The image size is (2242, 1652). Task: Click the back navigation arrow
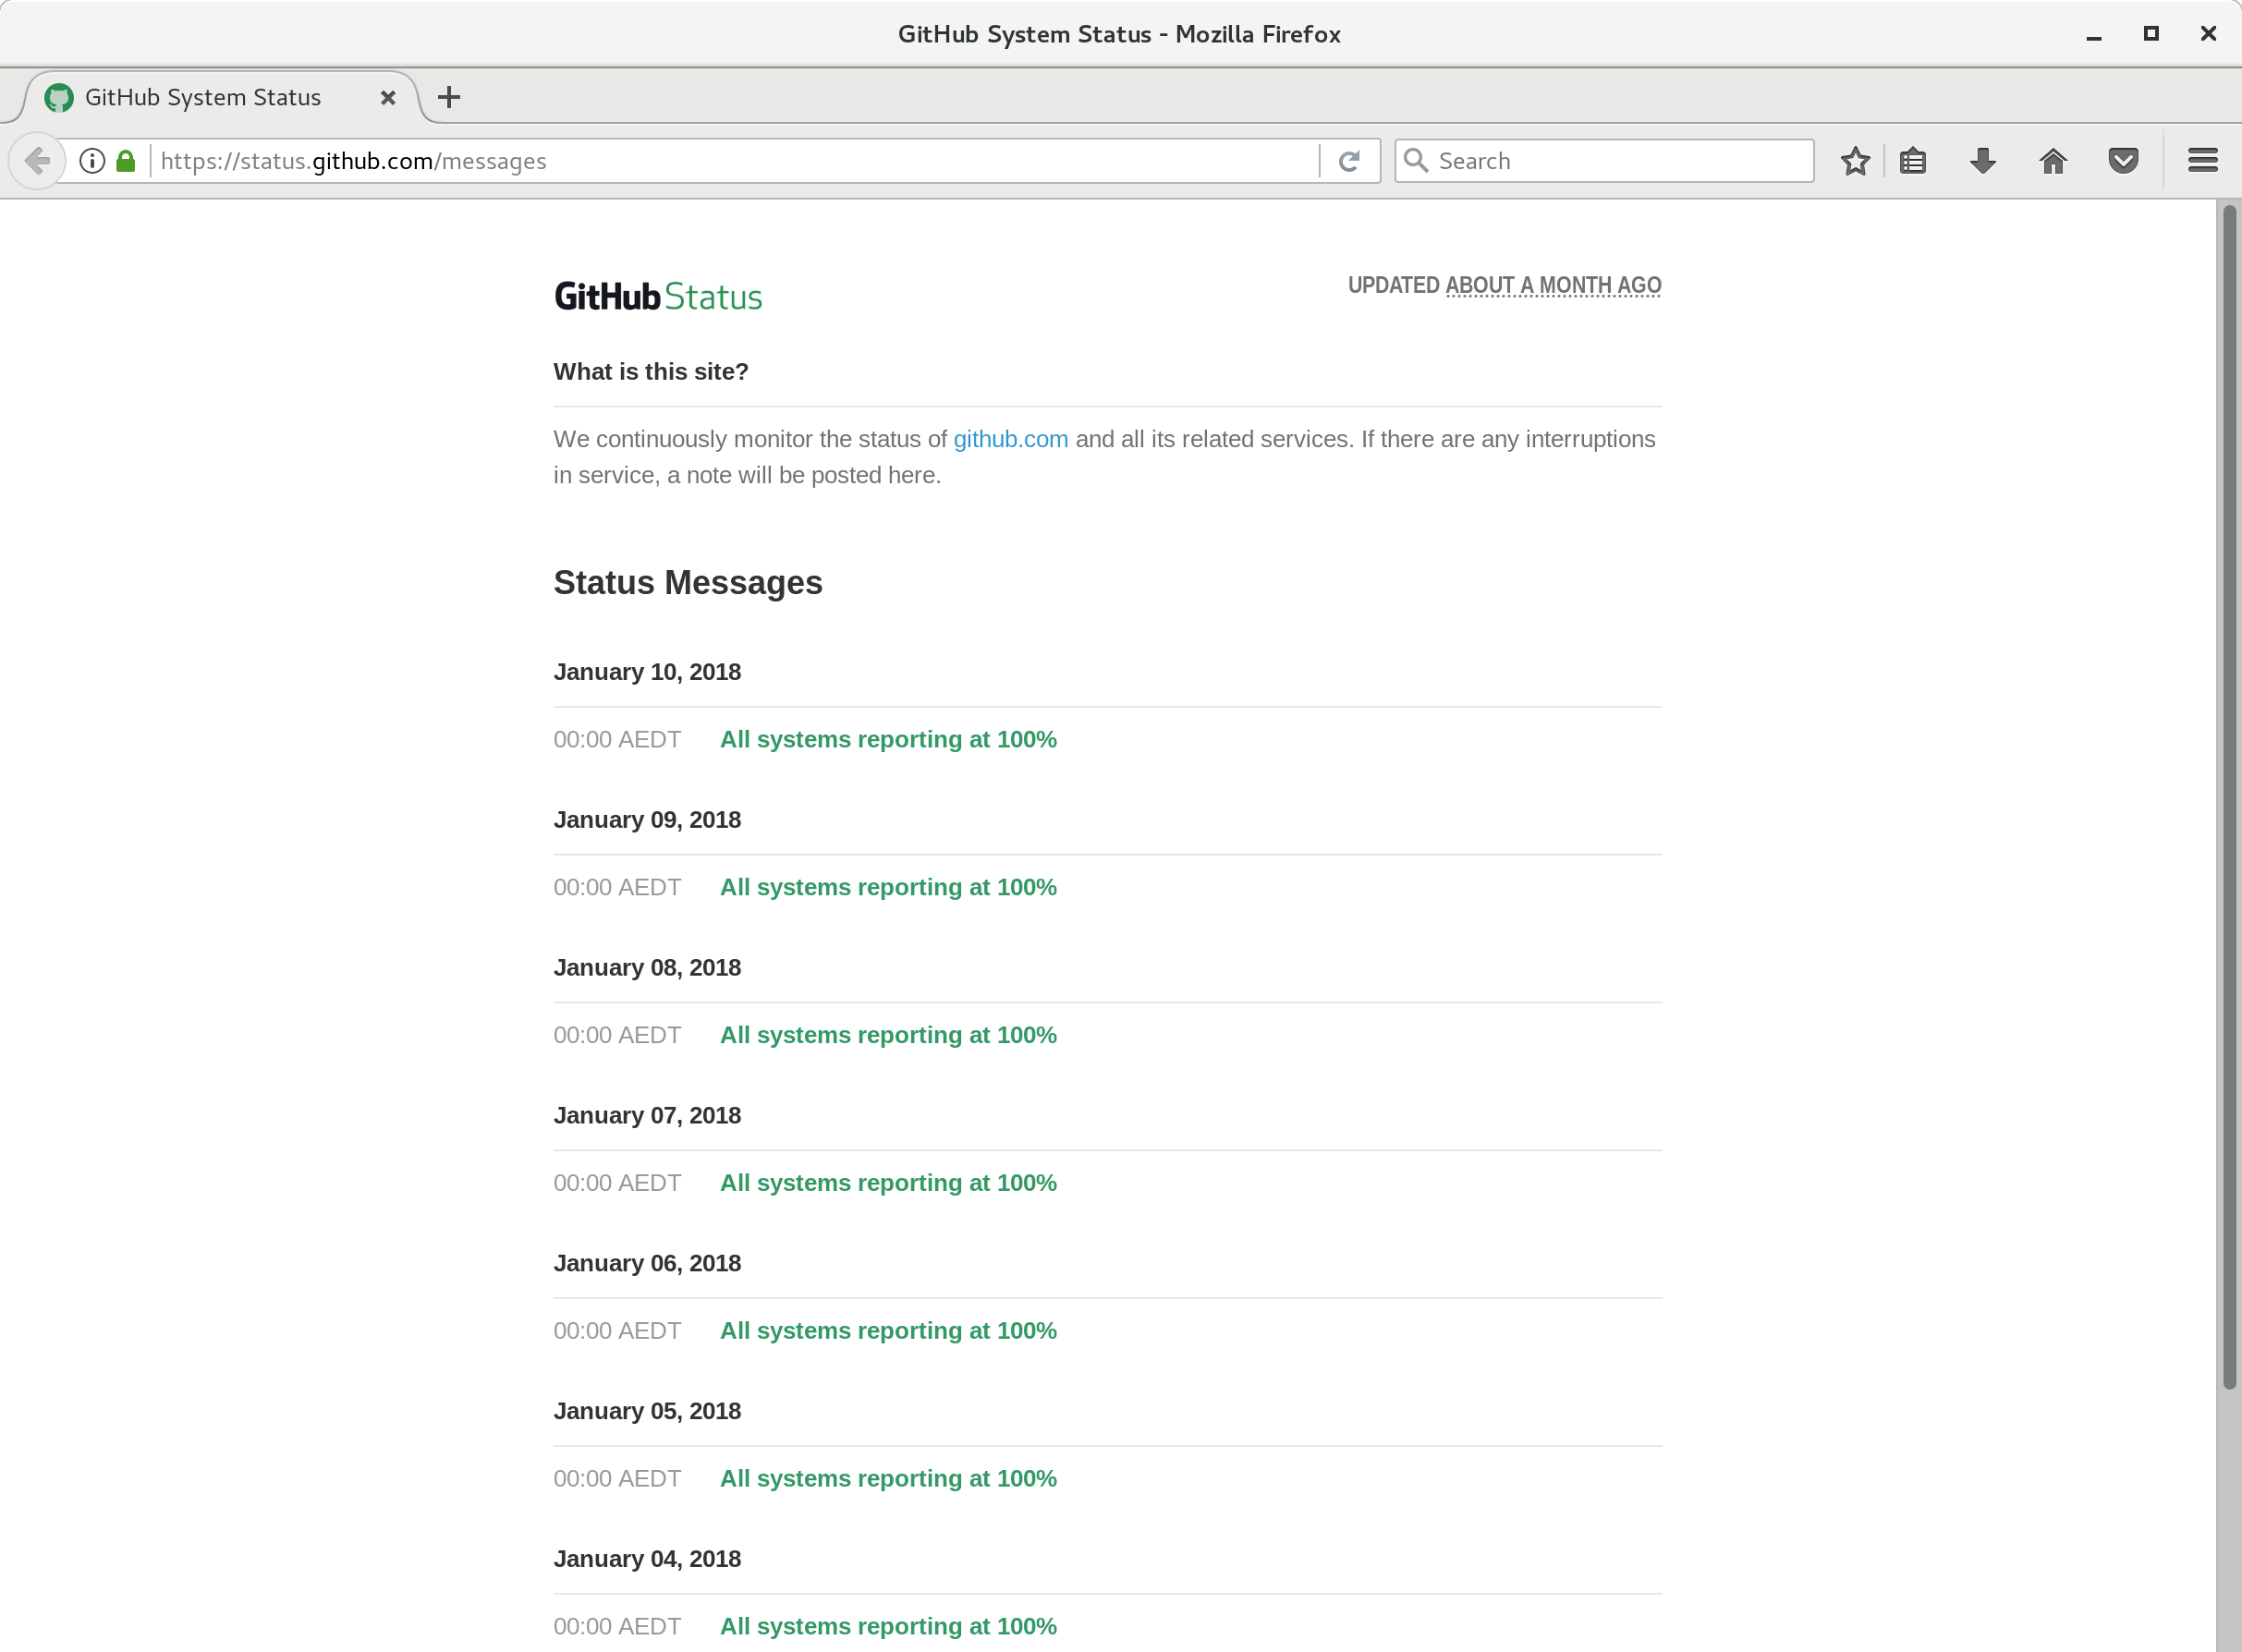[37, 161]
